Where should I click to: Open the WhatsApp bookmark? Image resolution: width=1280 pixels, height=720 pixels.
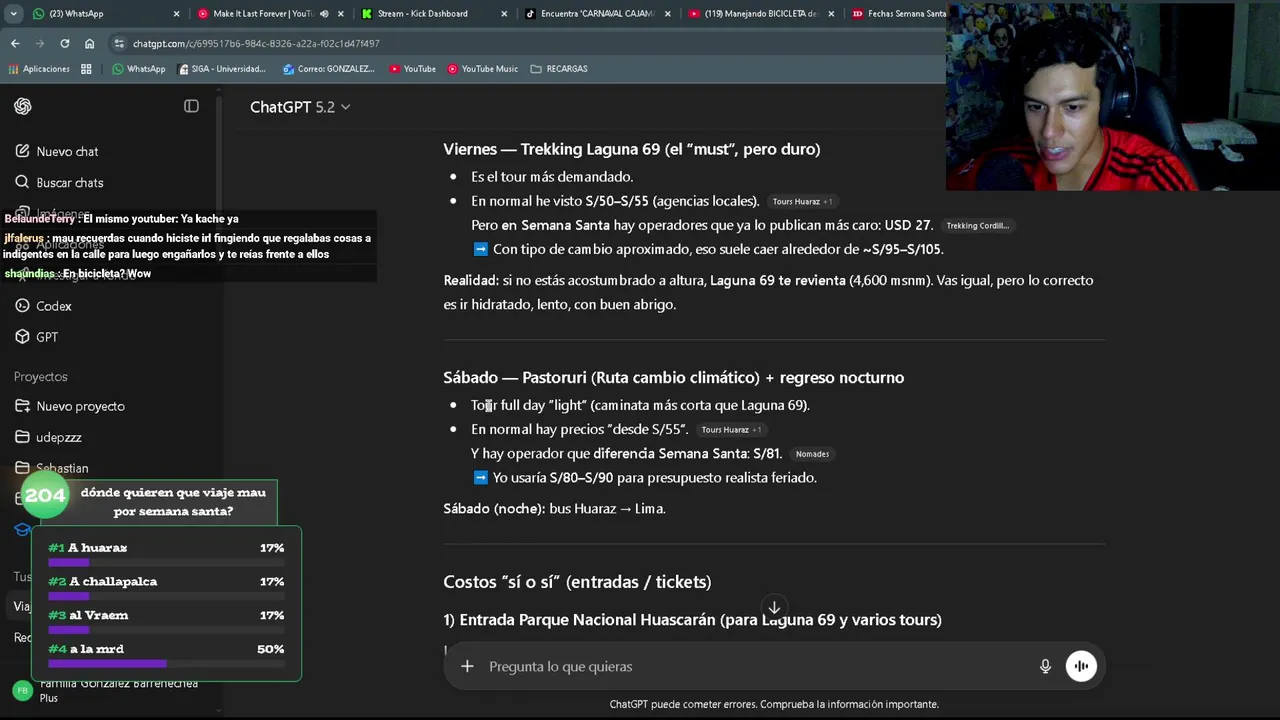pyautogui.click(x=139, y=69)
